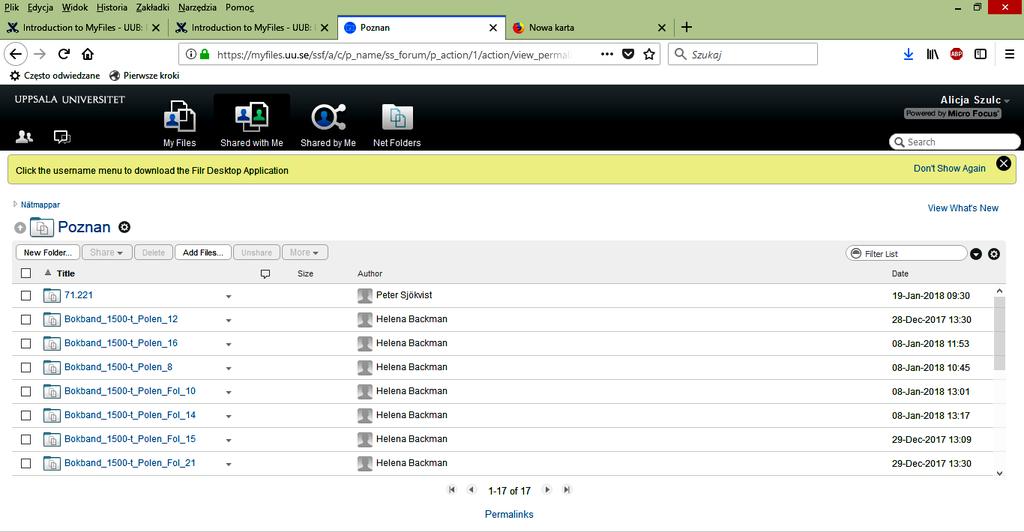Toggle the Firefox sidebar icon

980,54
